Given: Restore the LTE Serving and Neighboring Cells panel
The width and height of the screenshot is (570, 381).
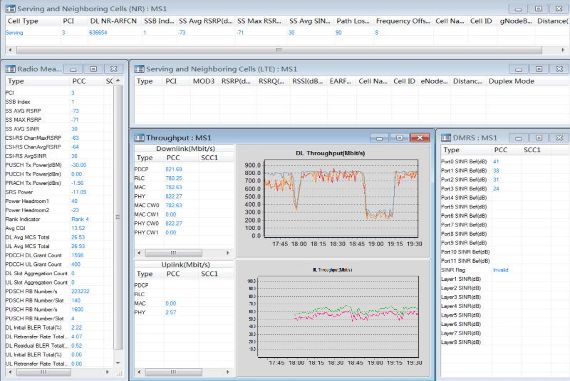Looking at the screenshot, I should tap(539, 69).
